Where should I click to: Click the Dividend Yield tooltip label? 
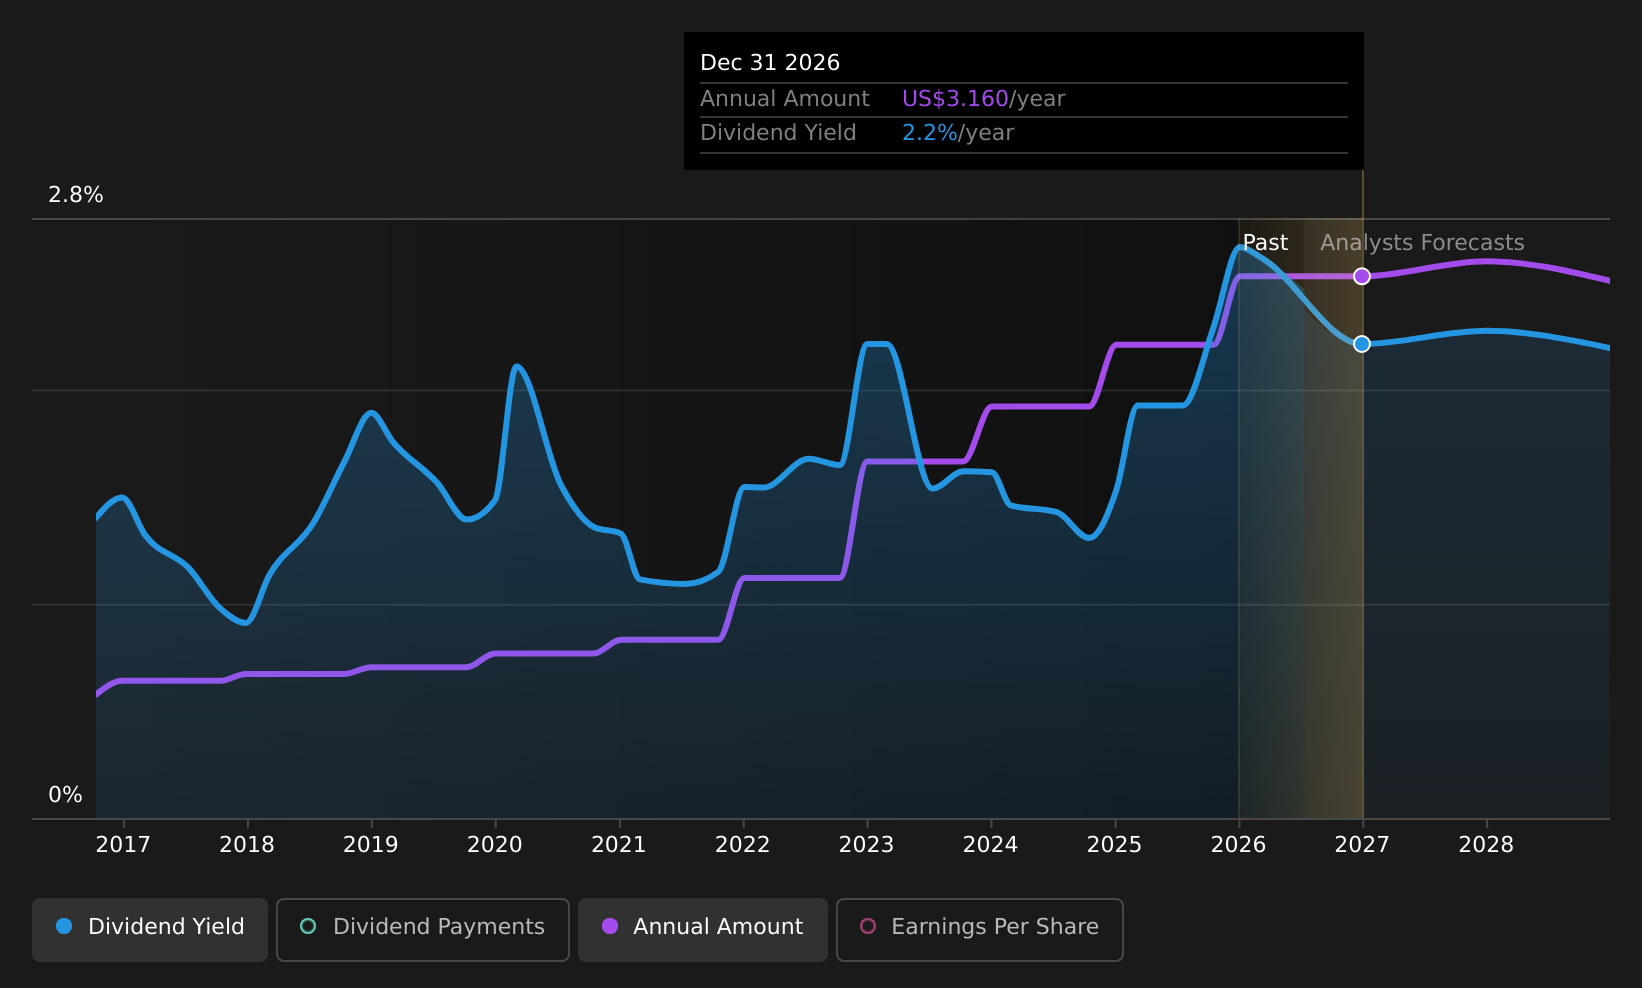[778, 133]
